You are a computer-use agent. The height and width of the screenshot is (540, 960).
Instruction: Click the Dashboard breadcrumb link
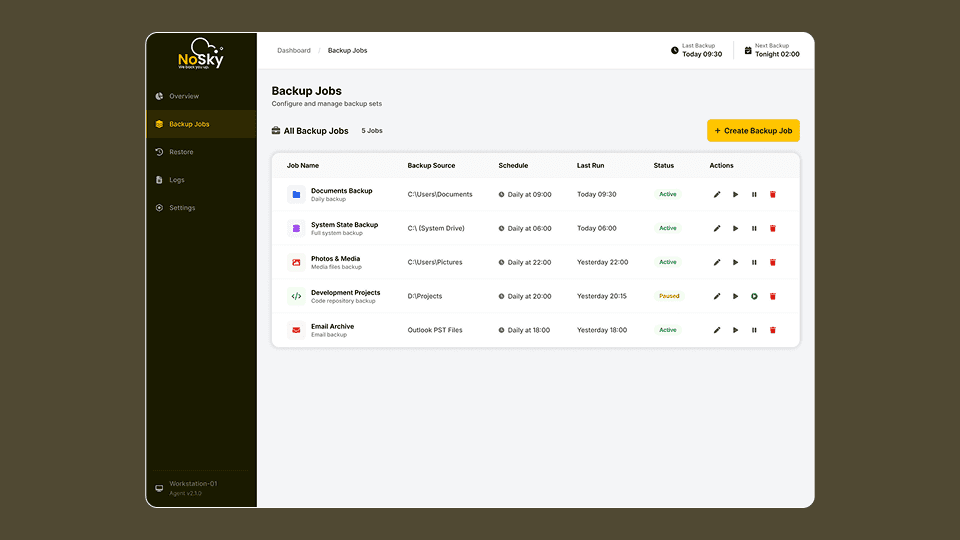(x=294, y=50)
